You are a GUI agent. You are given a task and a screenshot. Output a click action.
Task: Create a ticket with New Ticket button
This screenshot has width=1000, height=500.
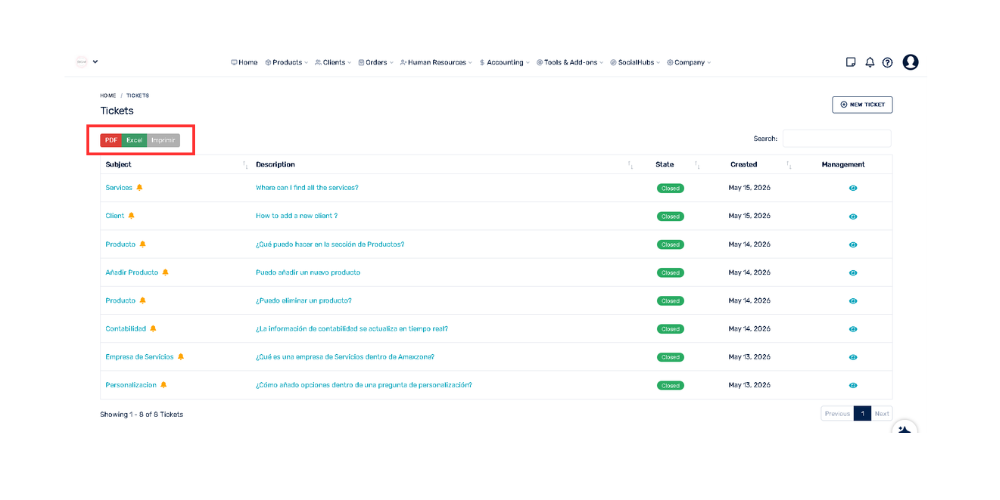pos(862,105)
